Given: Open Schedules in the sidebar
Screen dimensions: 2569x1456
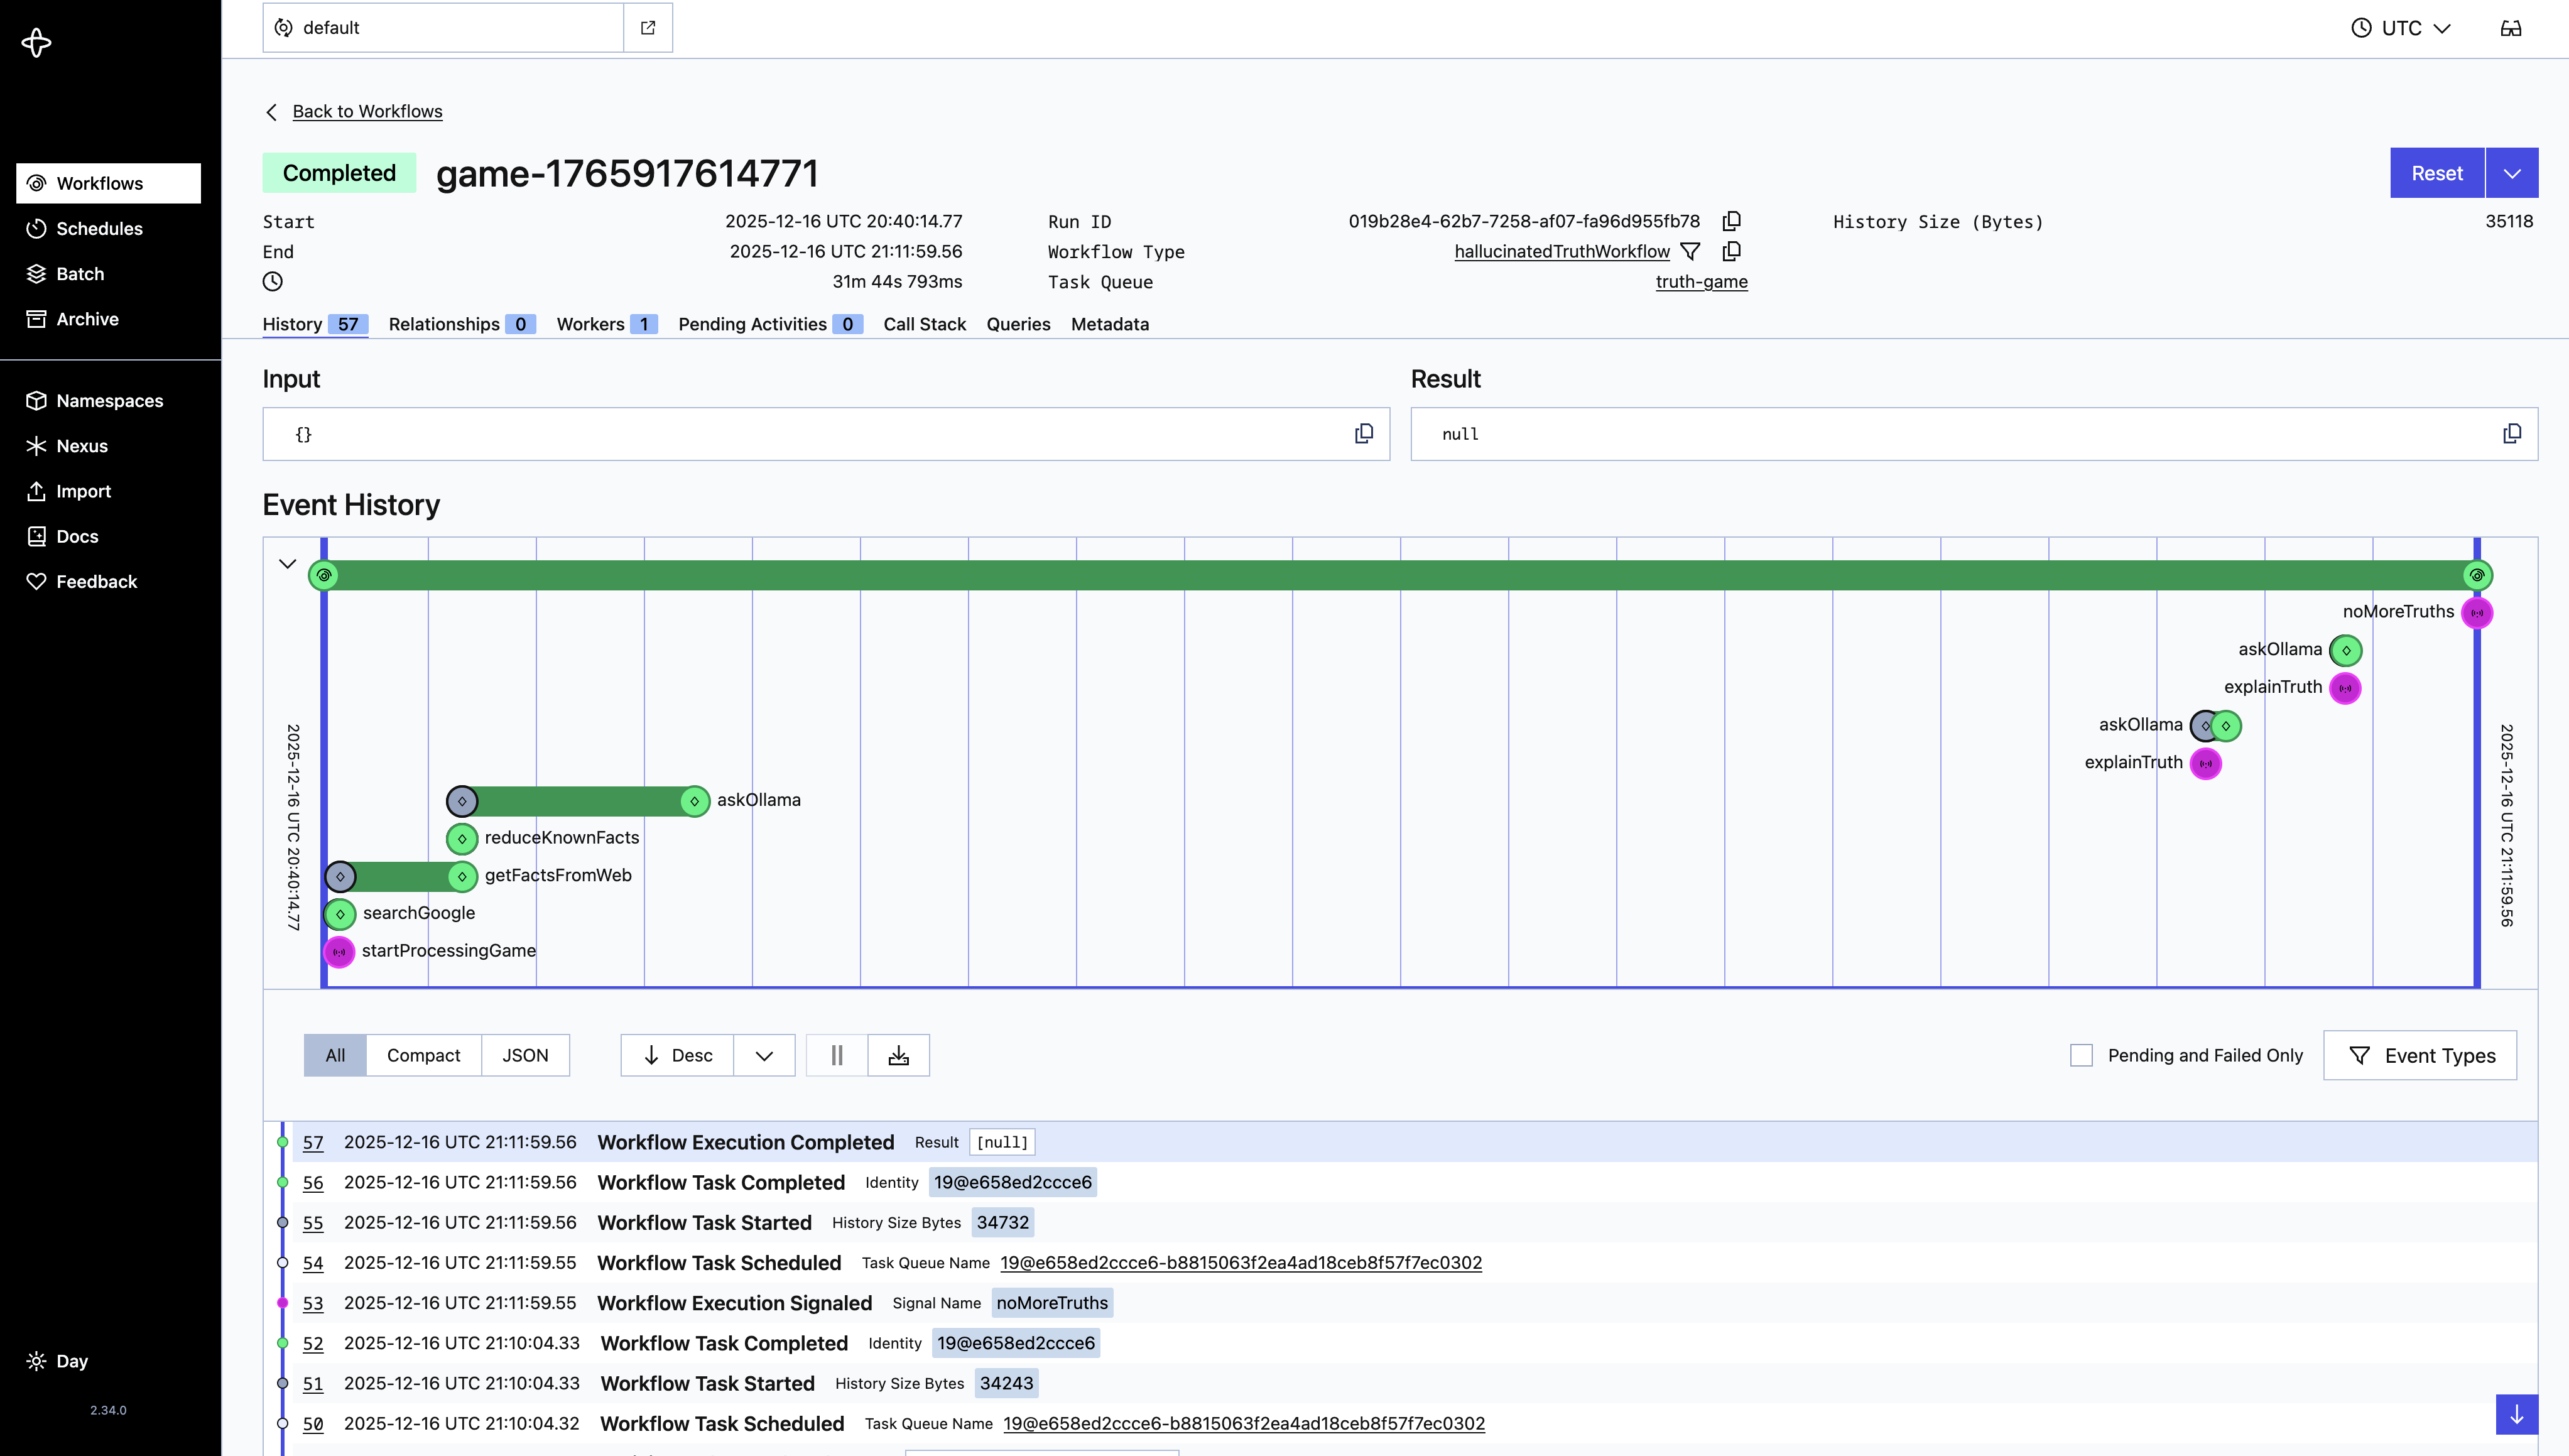Looking at the screenshot, I should coord(108,229).
